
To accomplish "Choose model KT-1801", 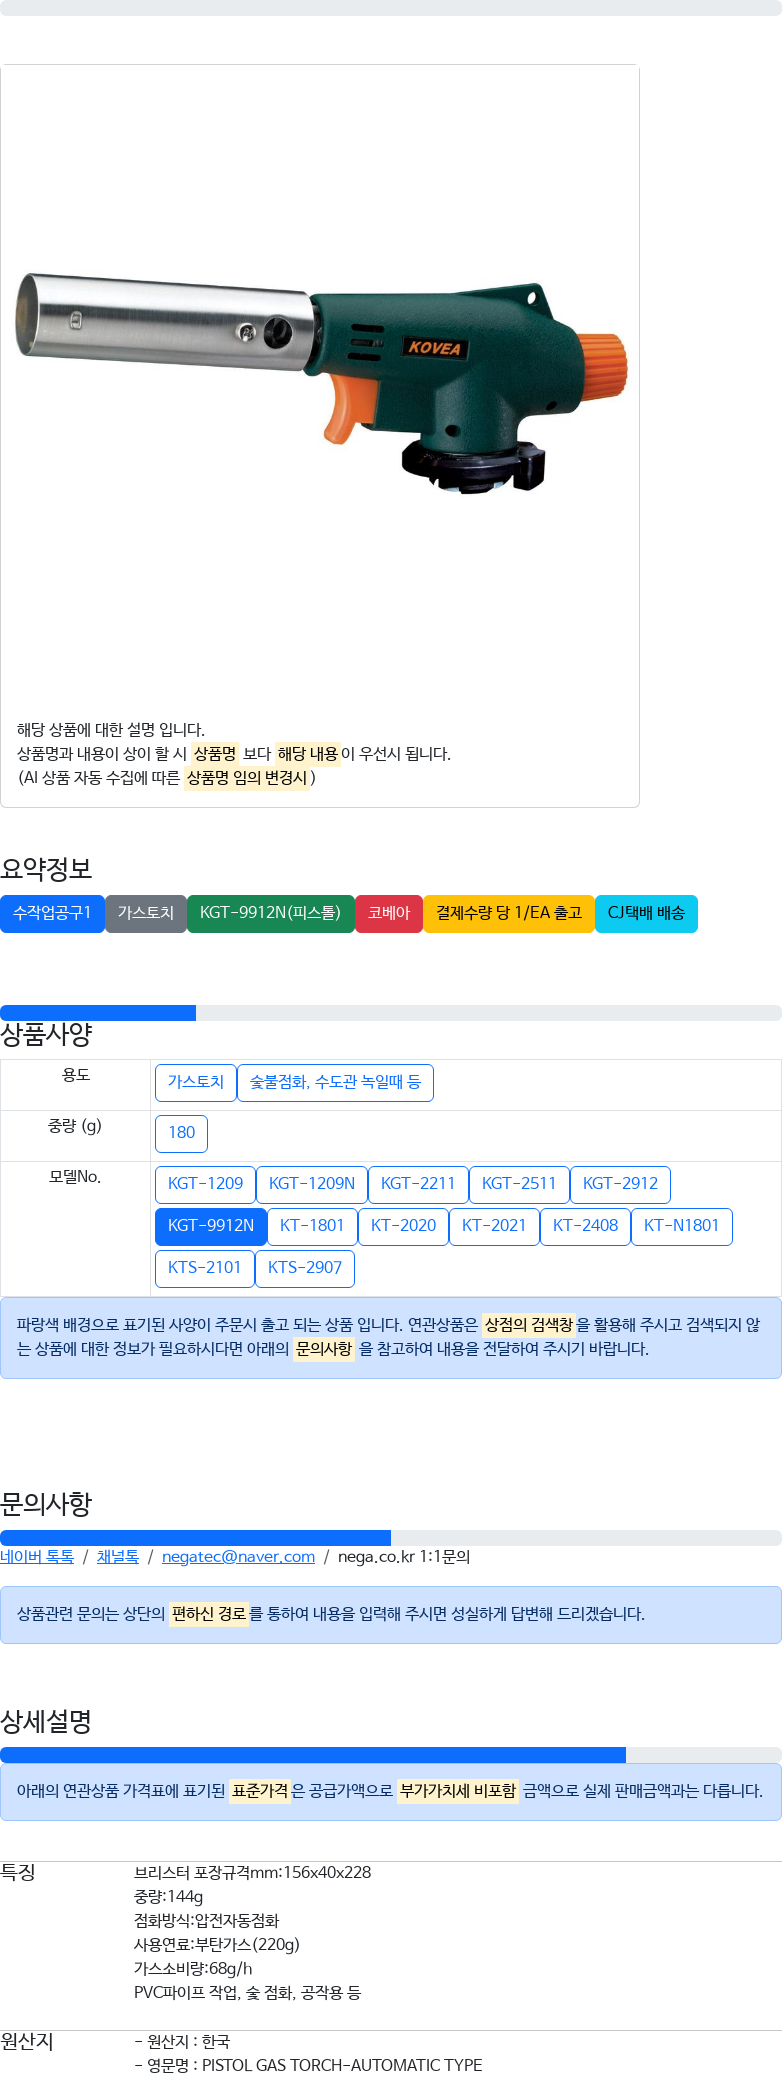I will pyautogui.click(x=312, y=1226).
